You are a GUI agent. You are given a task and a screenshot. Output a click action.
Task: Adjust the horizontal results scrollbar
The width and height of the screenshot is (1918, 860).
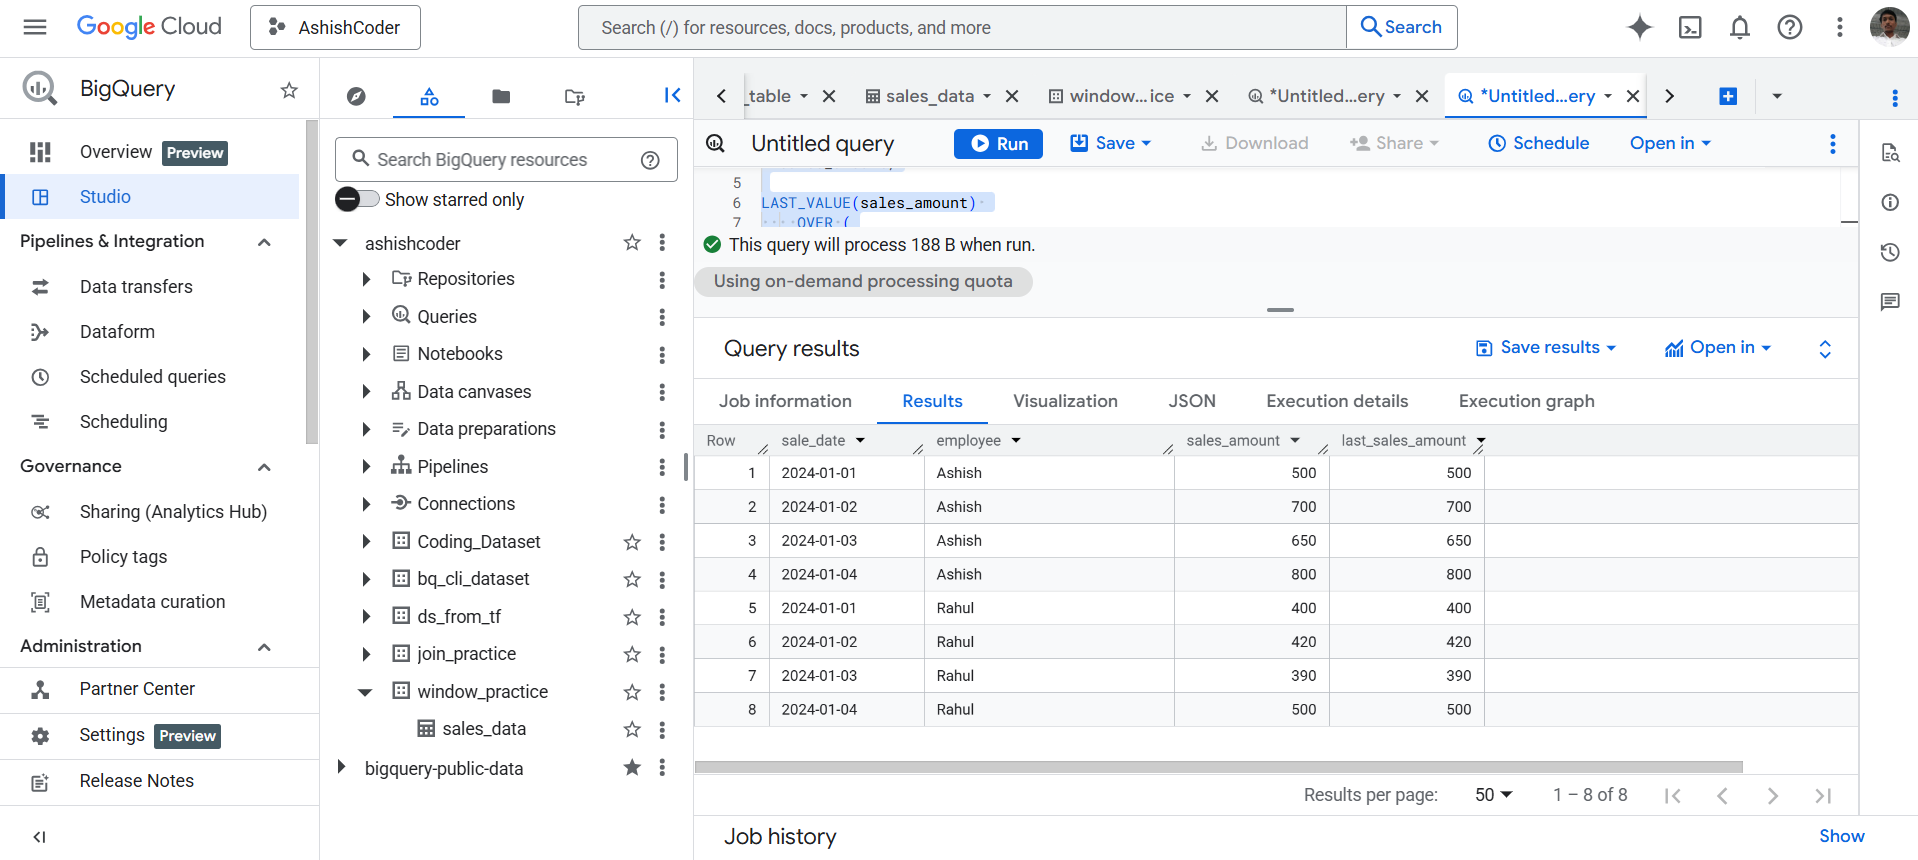click(1218, 767)
